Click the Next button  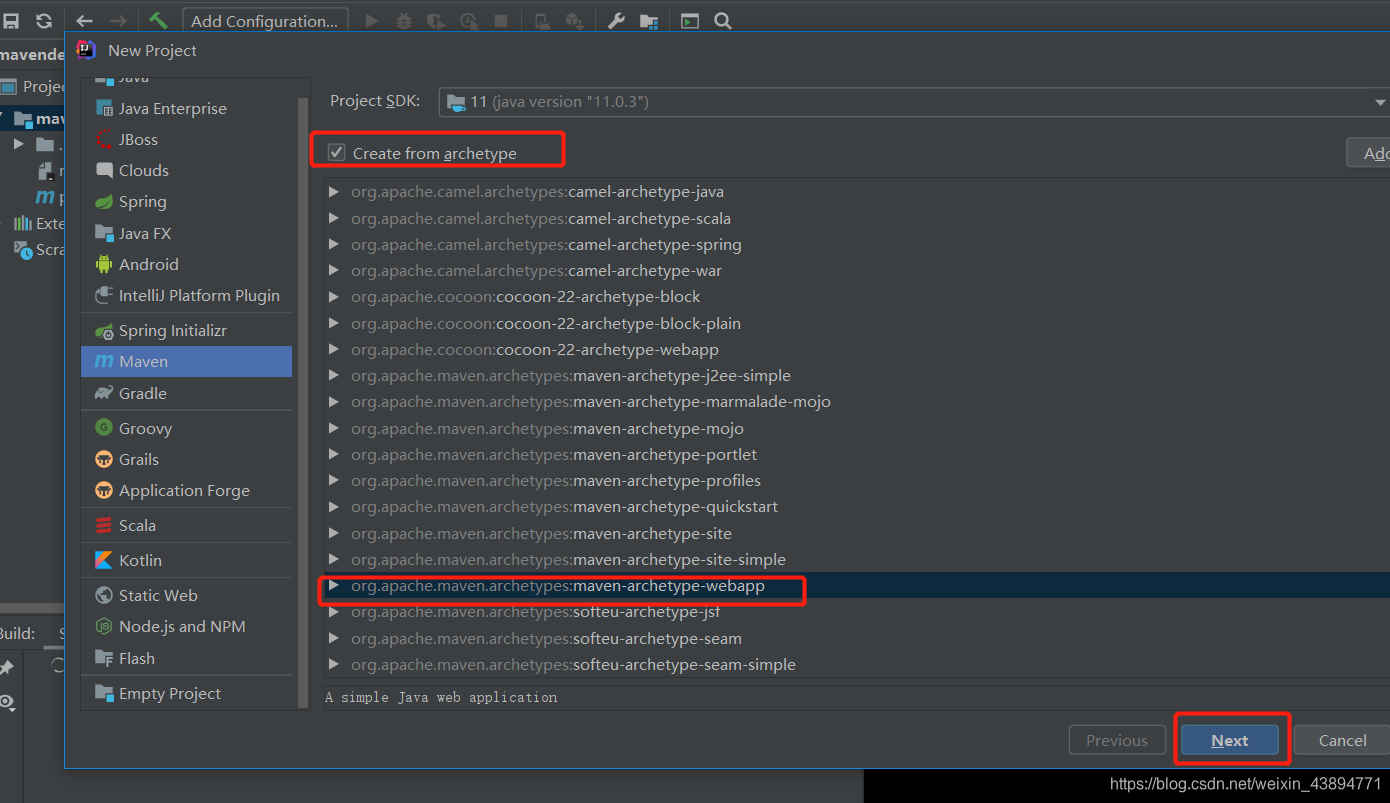tap(1230, 740)
